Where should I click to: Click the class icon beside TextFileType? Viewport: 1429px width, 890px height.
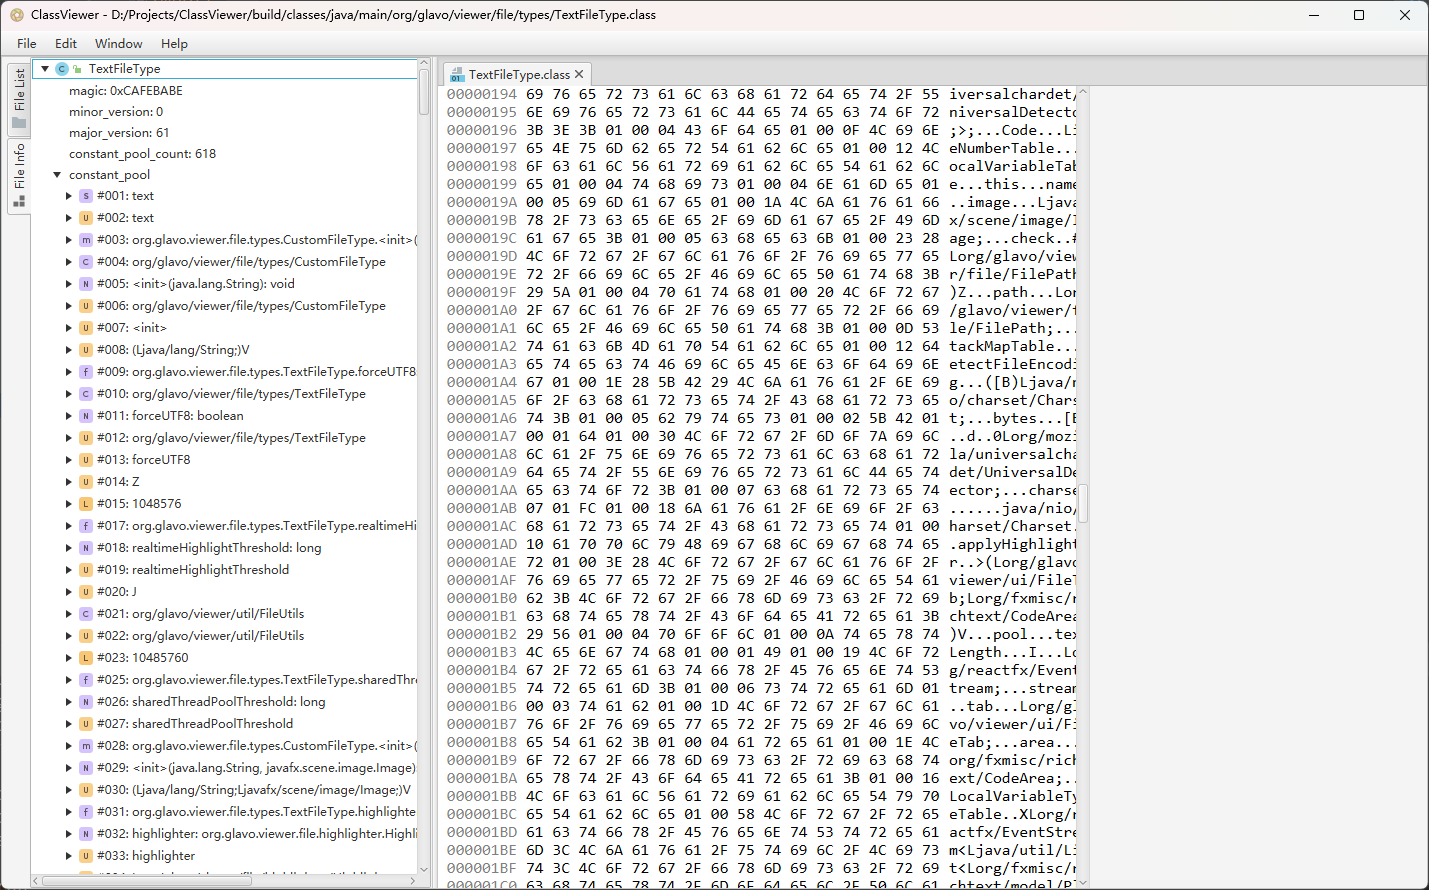(62, 69)
